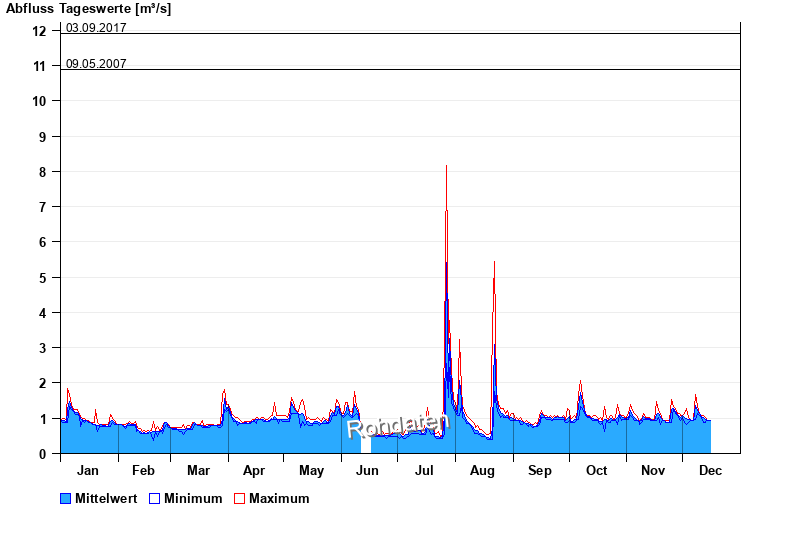Select the Aug month label on x-axis
Screen dimensions: 800x550
(x=483, y=470)
